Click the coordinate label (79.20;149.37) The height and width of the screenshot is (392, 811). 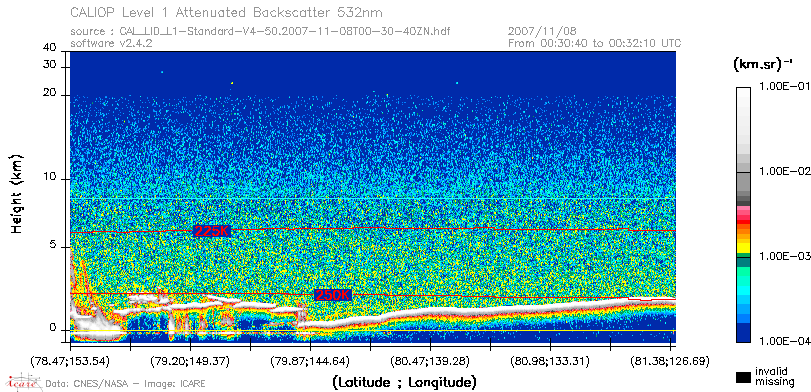pos(190,360)
